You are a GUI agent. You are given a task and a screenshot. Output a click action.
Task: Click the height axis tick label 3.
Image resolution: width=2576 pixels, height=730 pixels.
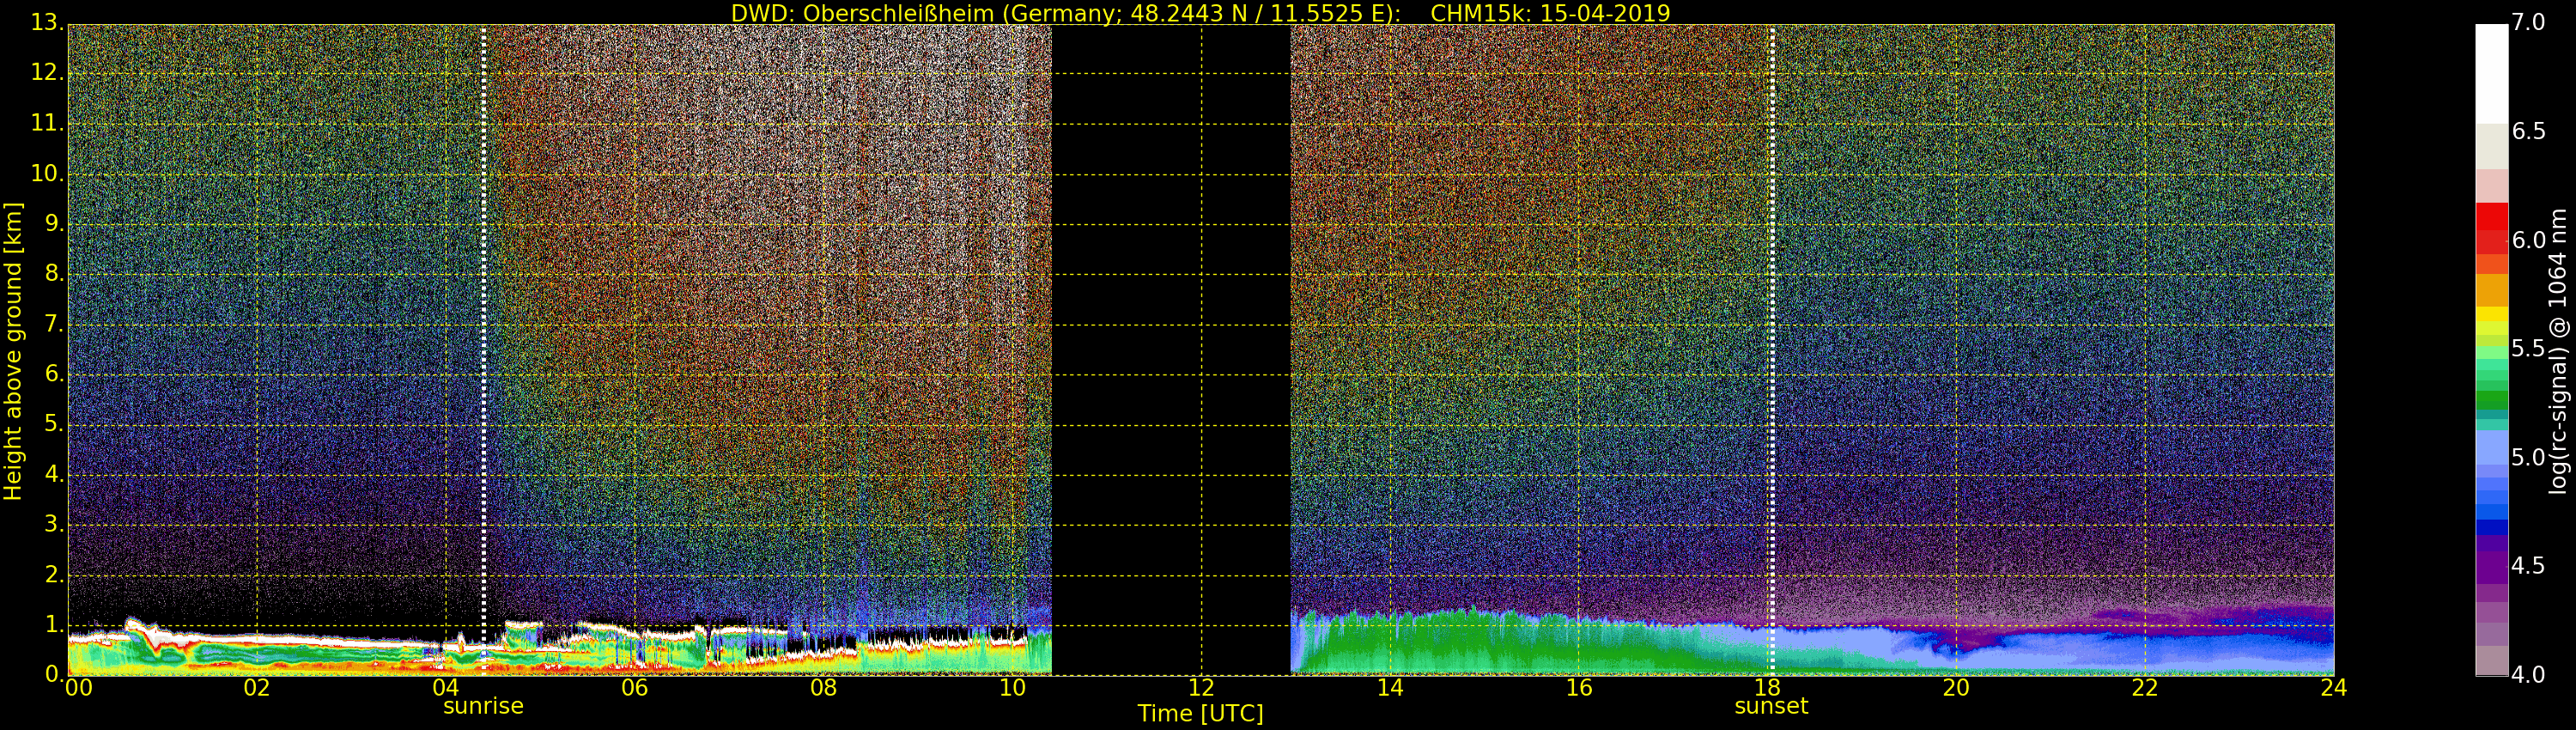tap(53, 523)
